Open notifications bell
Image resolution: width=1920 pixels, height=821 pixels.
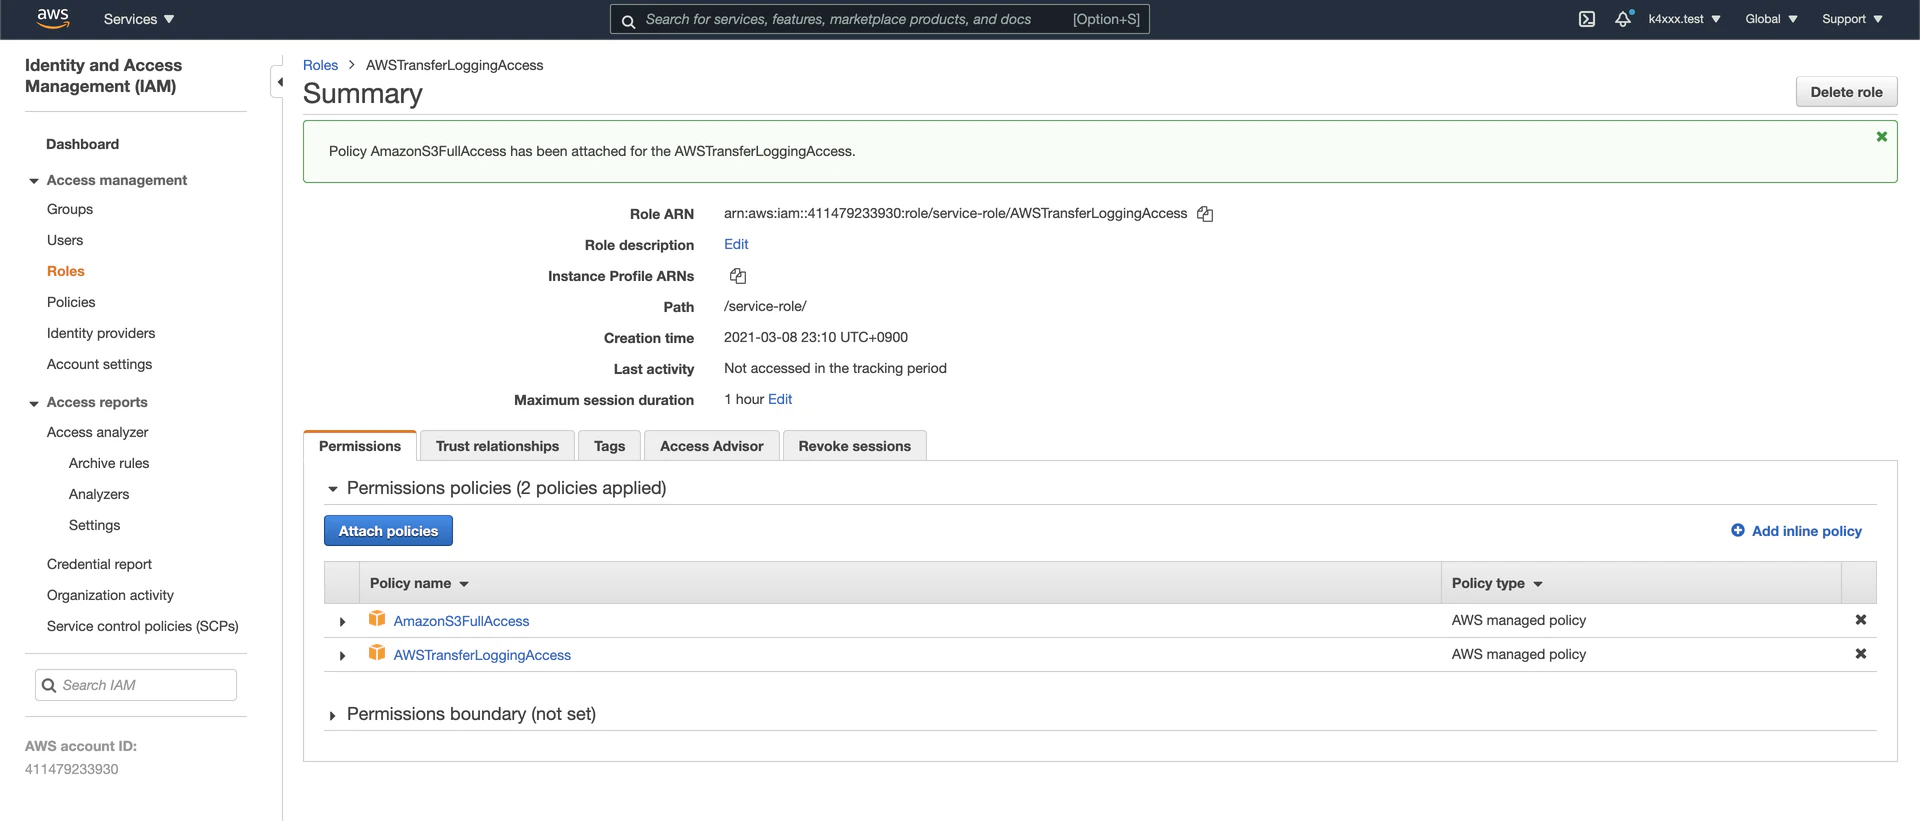[x=1623, y=19]
